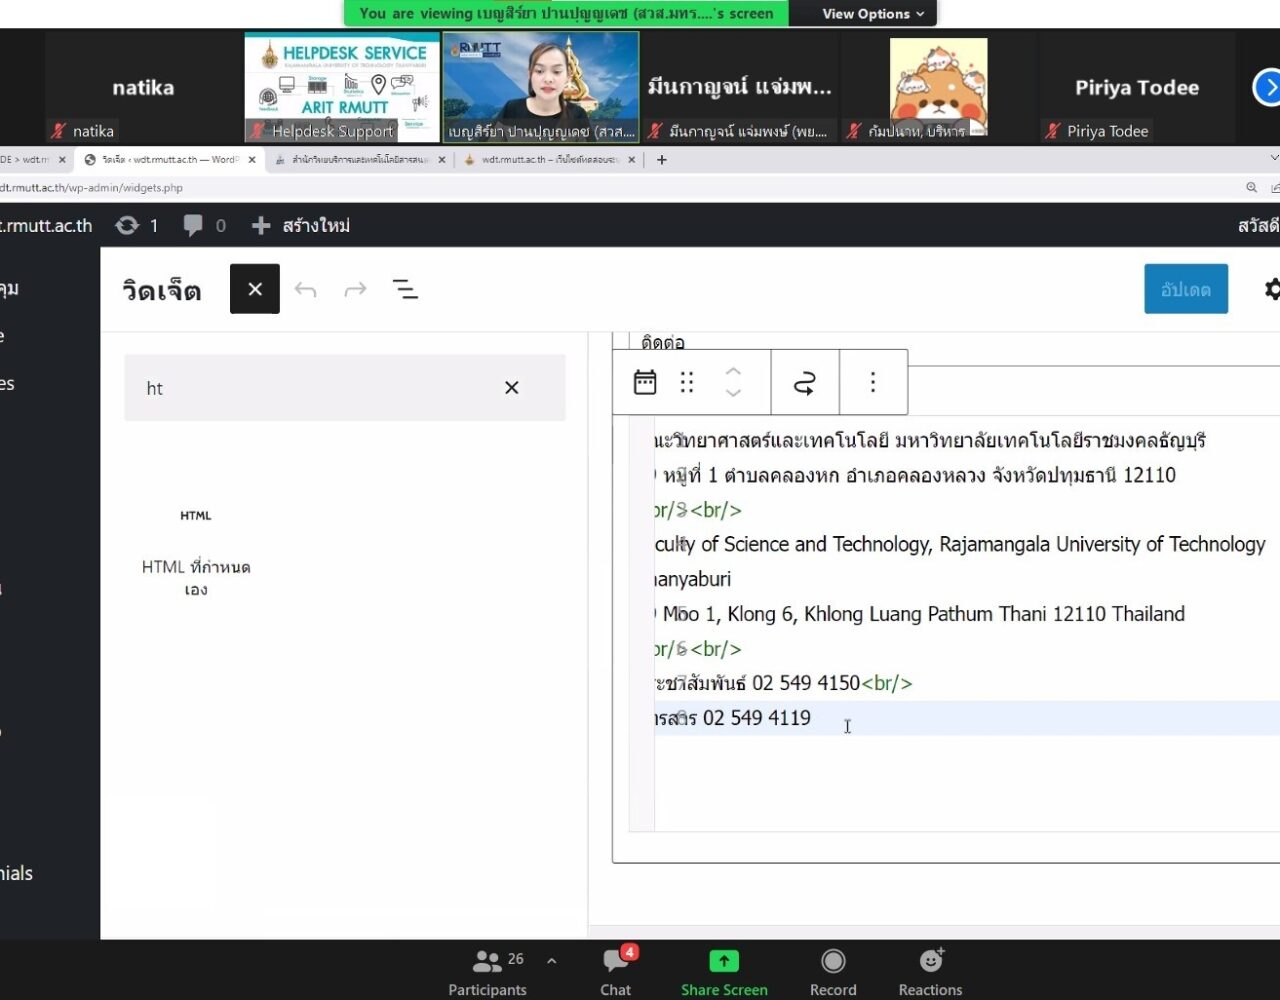This screenshot has height=1000, width=1280.
Task: Open Zoom Reactions menu
Action: click(930, 972)
